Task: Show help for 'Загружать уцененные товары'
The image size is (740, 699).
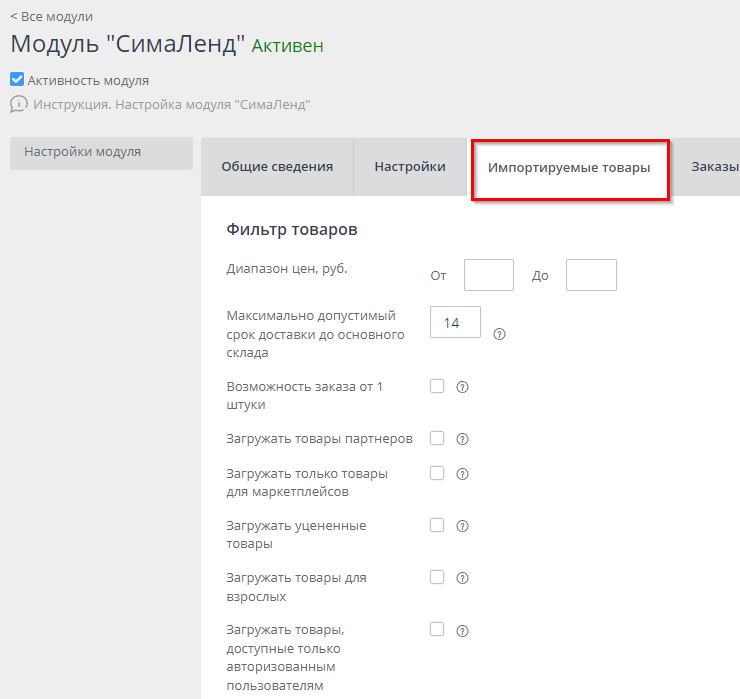Action: (462, 526)
